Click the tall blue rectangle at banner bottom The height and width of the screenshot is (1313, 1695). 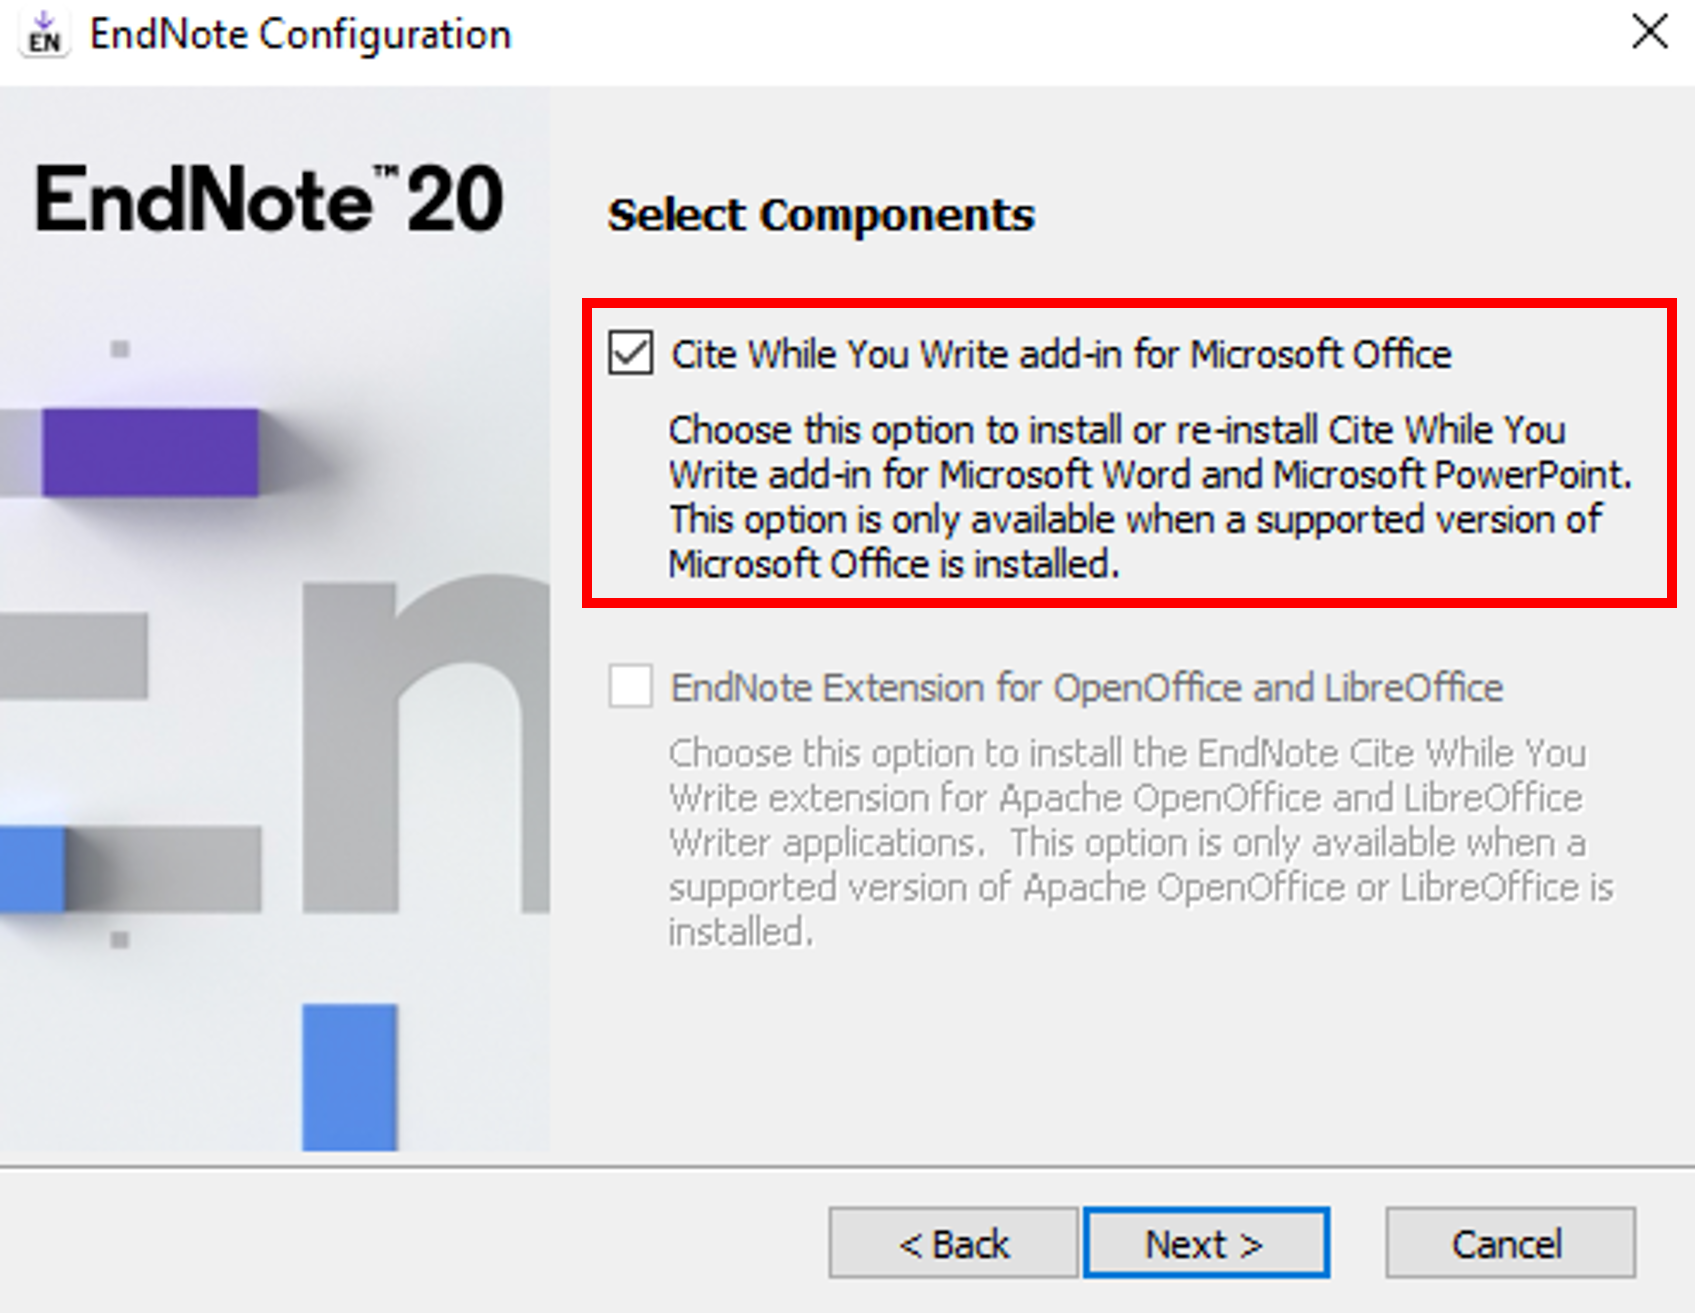point(350,1077)
